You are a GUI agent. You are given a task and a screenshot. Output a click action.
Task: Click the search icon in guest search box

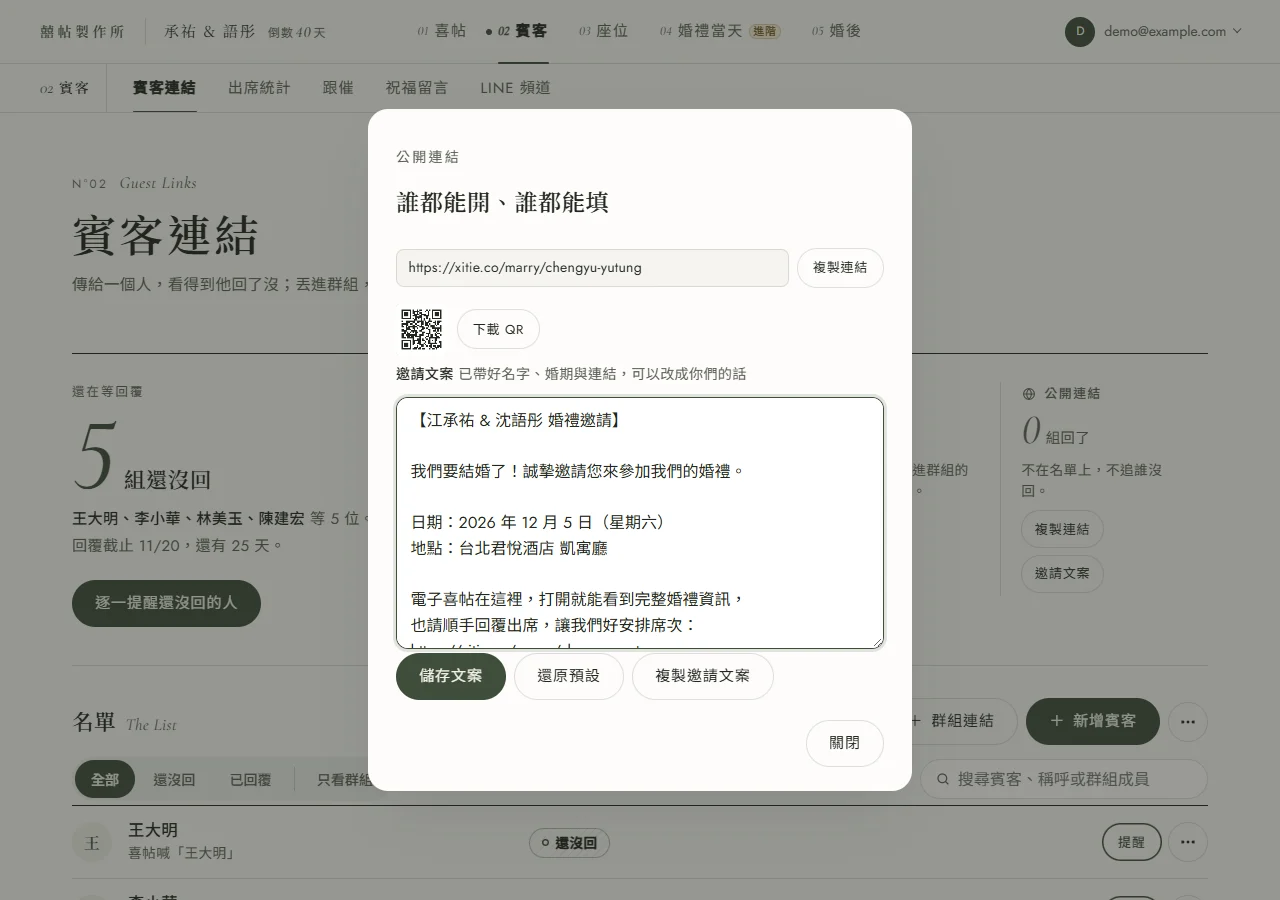(x=941, y=779)
